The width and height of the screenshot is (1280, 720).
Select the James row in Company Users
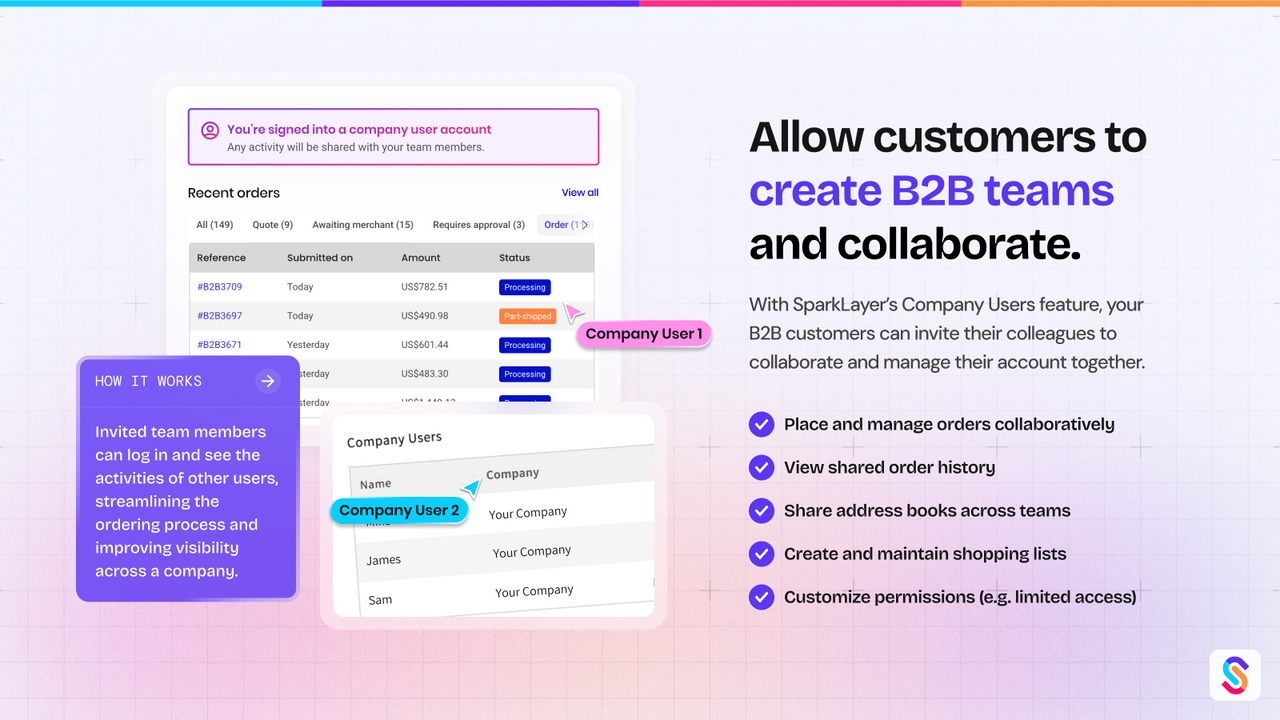click(x=505, y=556)
